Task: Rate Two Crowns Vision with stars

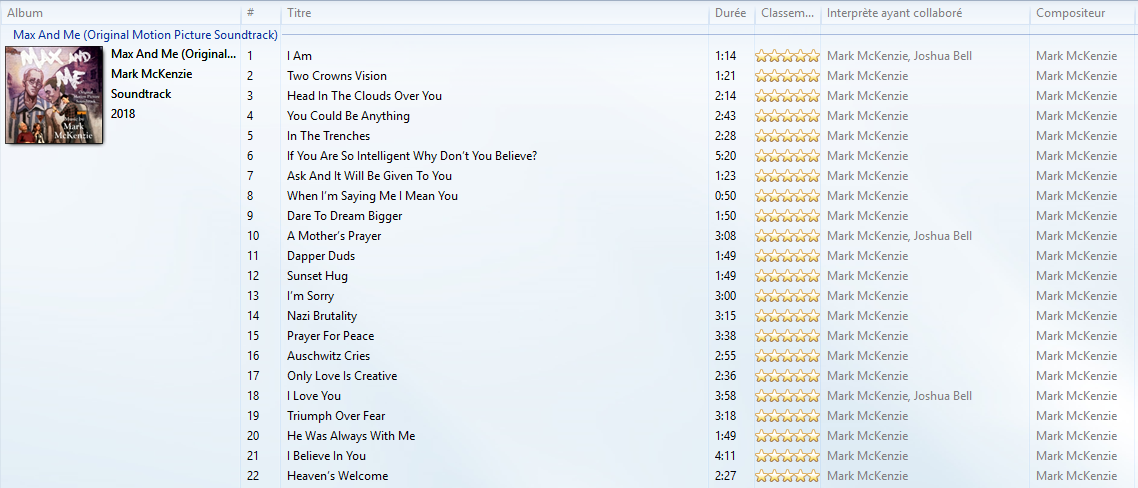Action: (x=787, y=76)
